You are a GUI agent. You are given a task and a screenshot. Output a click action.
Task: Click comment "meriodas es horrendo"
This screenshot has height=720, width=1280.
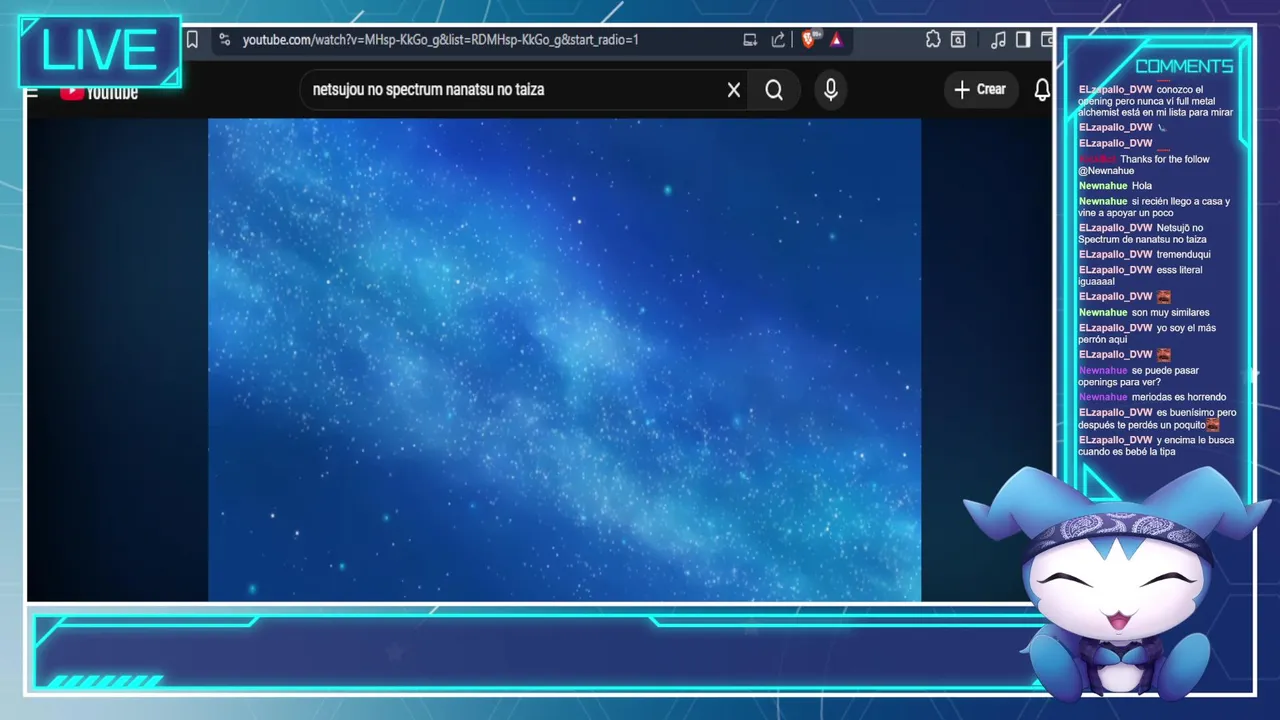pos(1178,397)
